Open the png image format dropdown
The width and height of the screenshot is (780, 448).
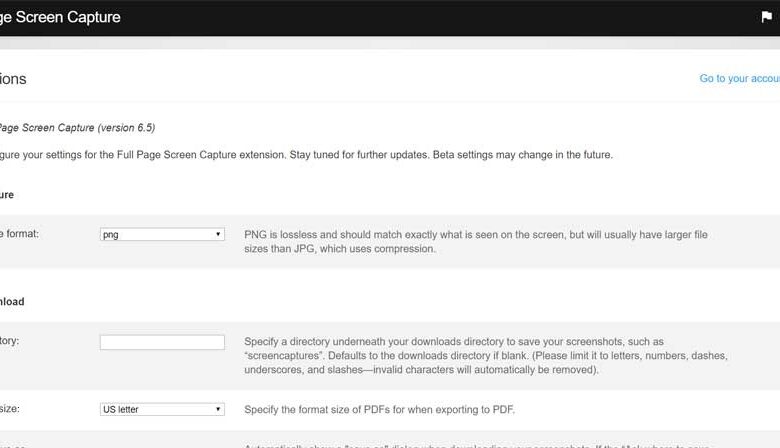click(161, 234)
